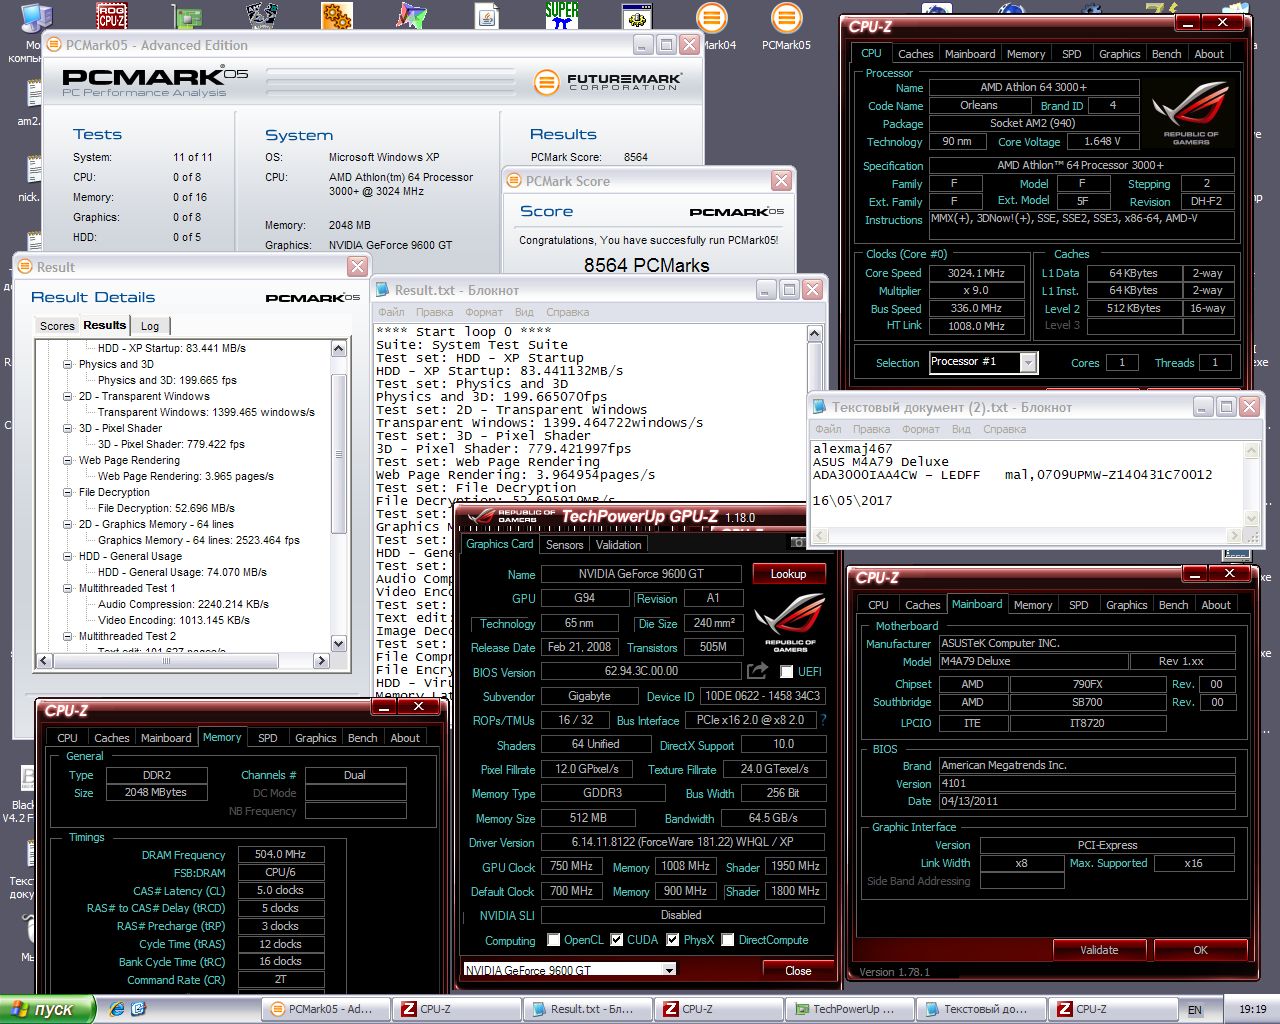
Task: Open the Scores tab in Result window
Action: click(x=57, y=326)
